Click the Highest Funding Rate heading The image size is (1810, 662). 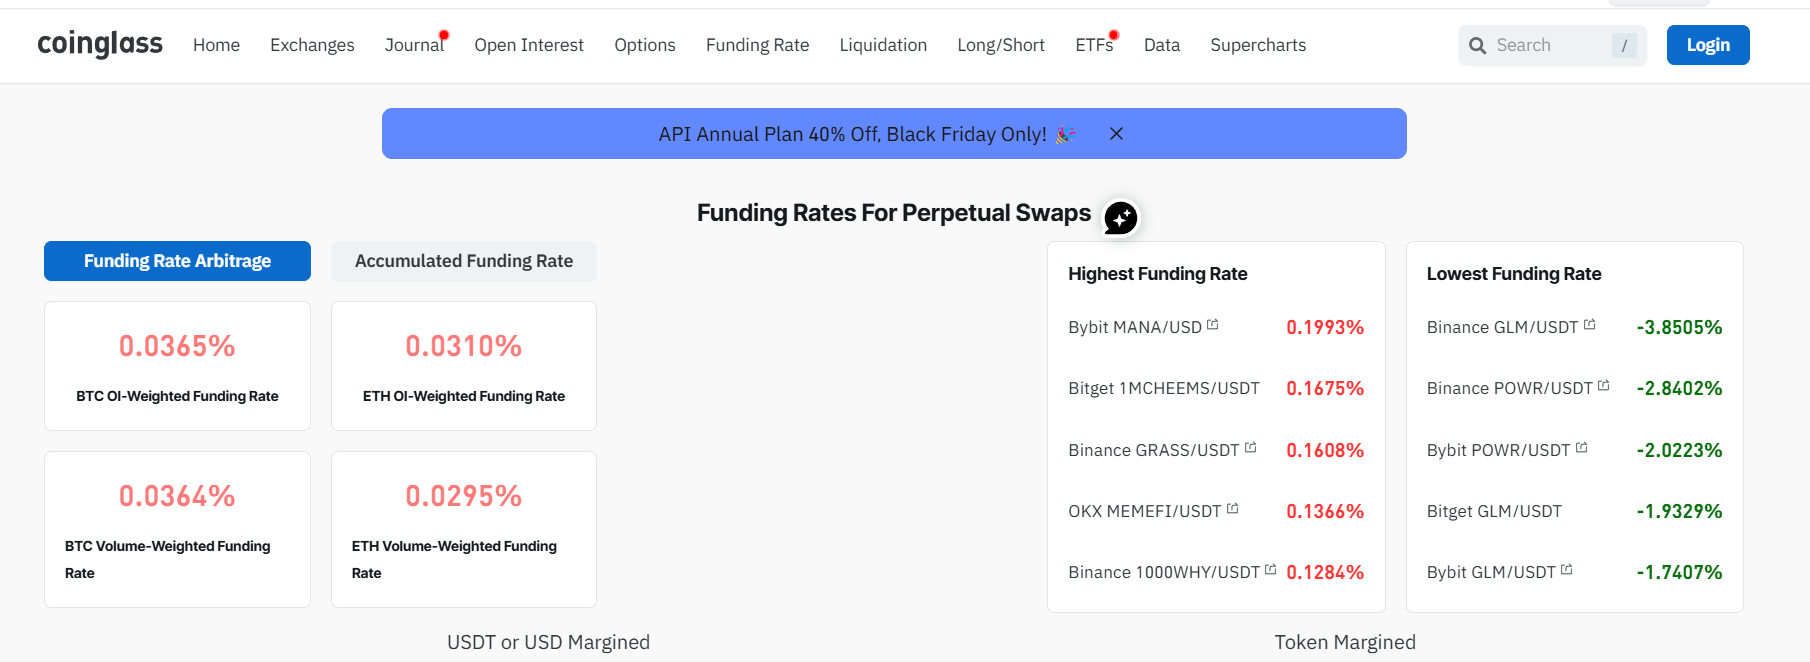point(1158,274)
